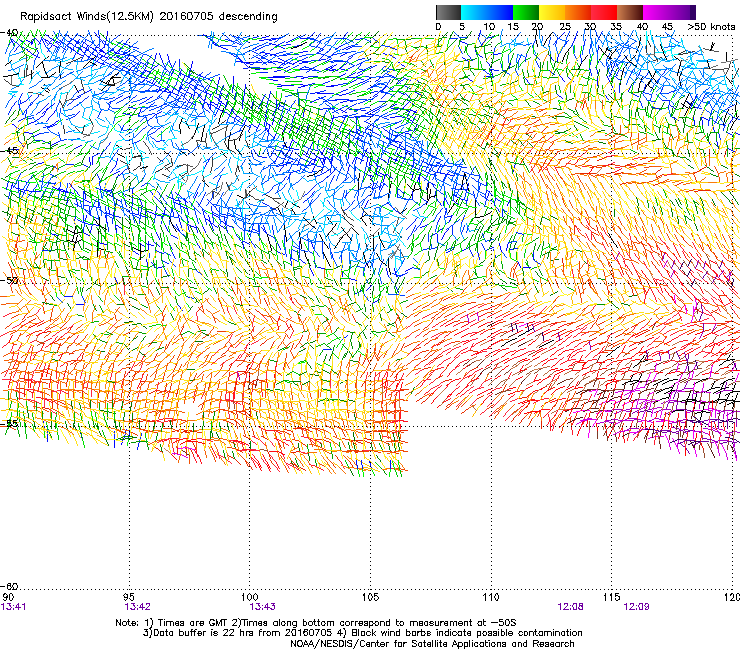Click the brown 35-40 knots color bar segment
This screenshot has width=740, height=650.
[630, 12]
